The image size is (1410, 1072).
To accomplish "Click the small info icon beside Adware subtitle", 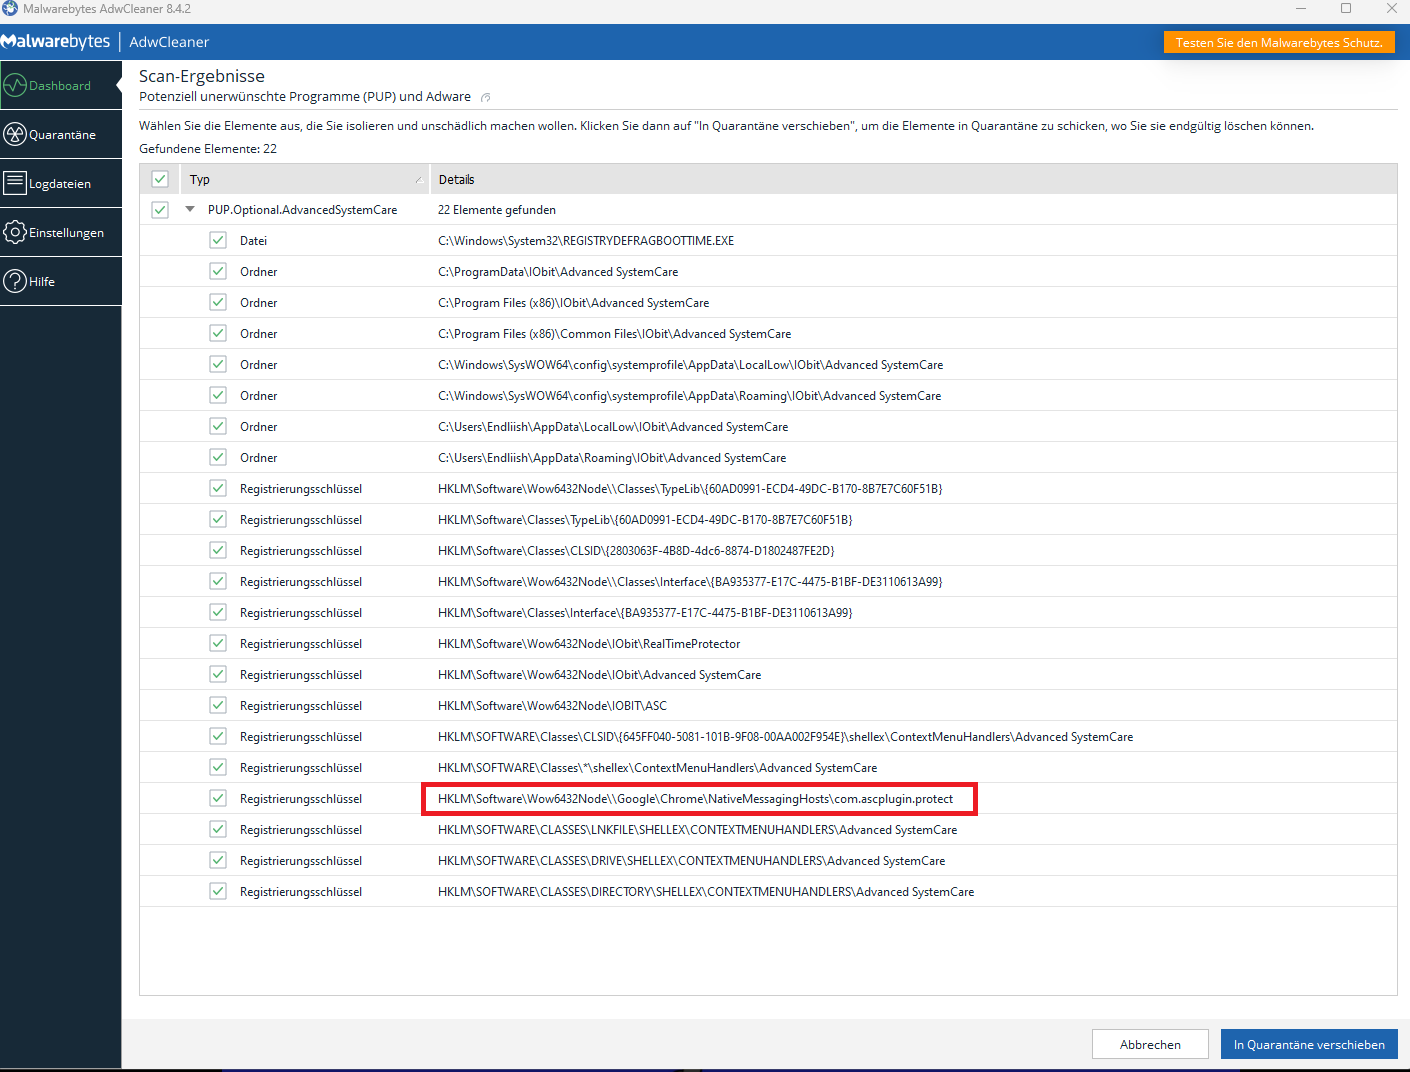I will (486, 98).
